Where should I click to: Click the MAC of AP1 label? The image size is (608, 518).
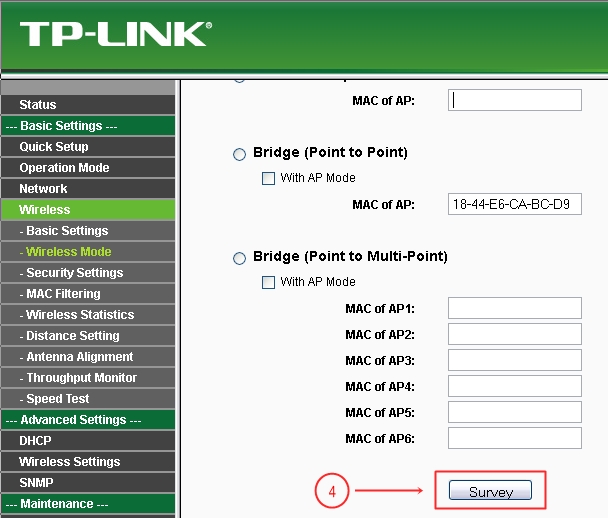click(x=380, y=309)
